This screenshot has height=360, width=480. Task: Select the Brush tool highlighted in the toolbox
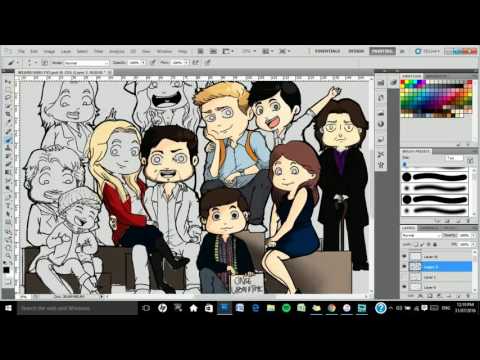click(x=8, y=140)
